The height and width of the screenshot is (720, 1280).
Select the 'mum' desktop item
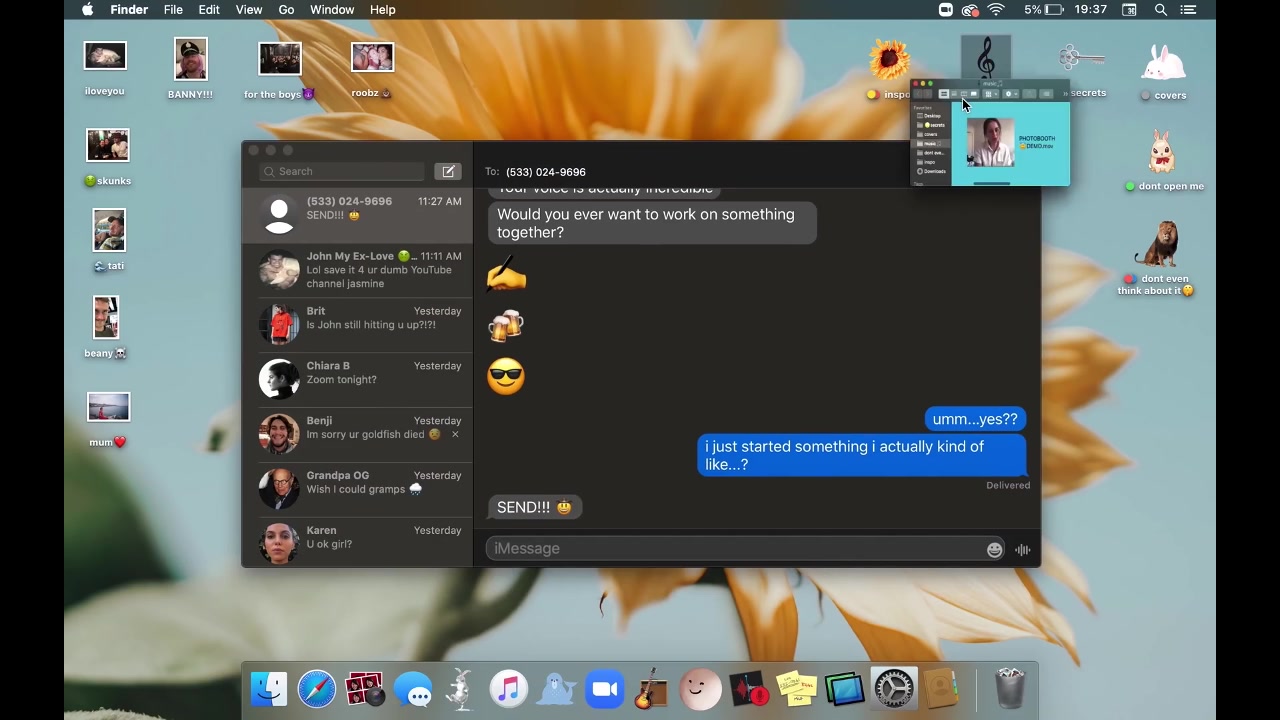tap(108, 419)
